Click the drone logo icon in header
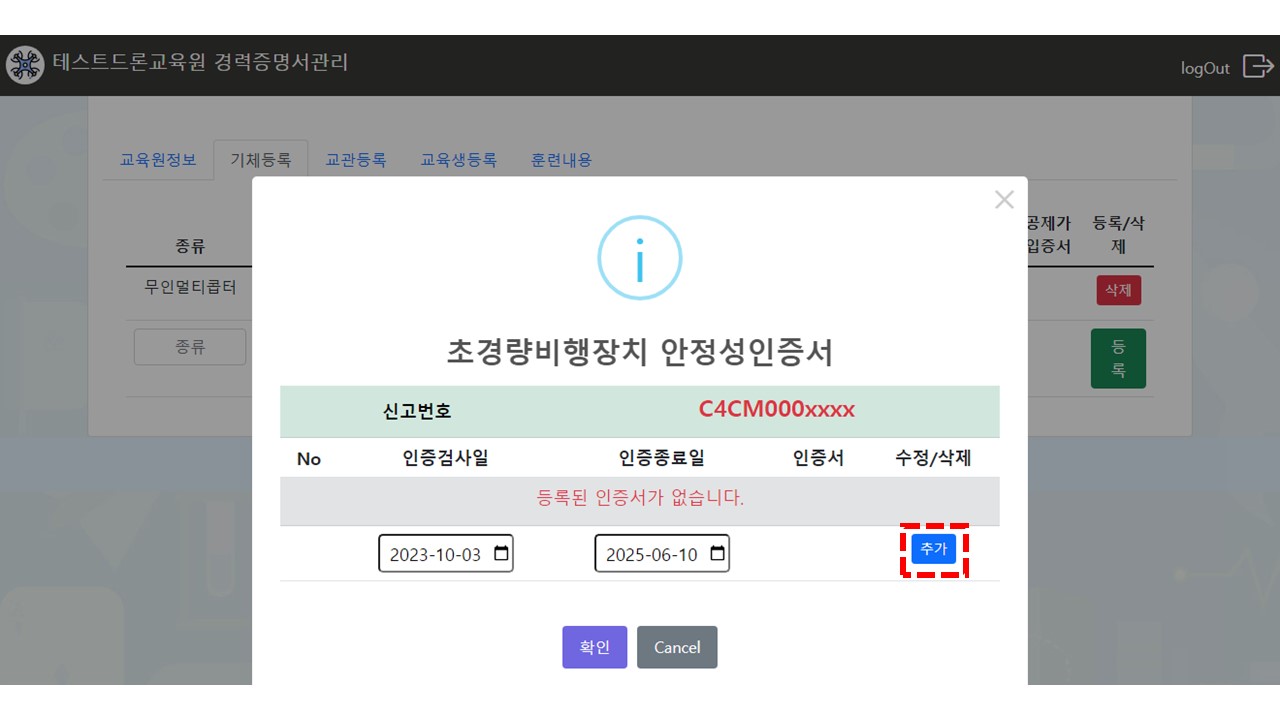Image resolution: width=1280 pixels, height=720 pixels. [25, 65]
